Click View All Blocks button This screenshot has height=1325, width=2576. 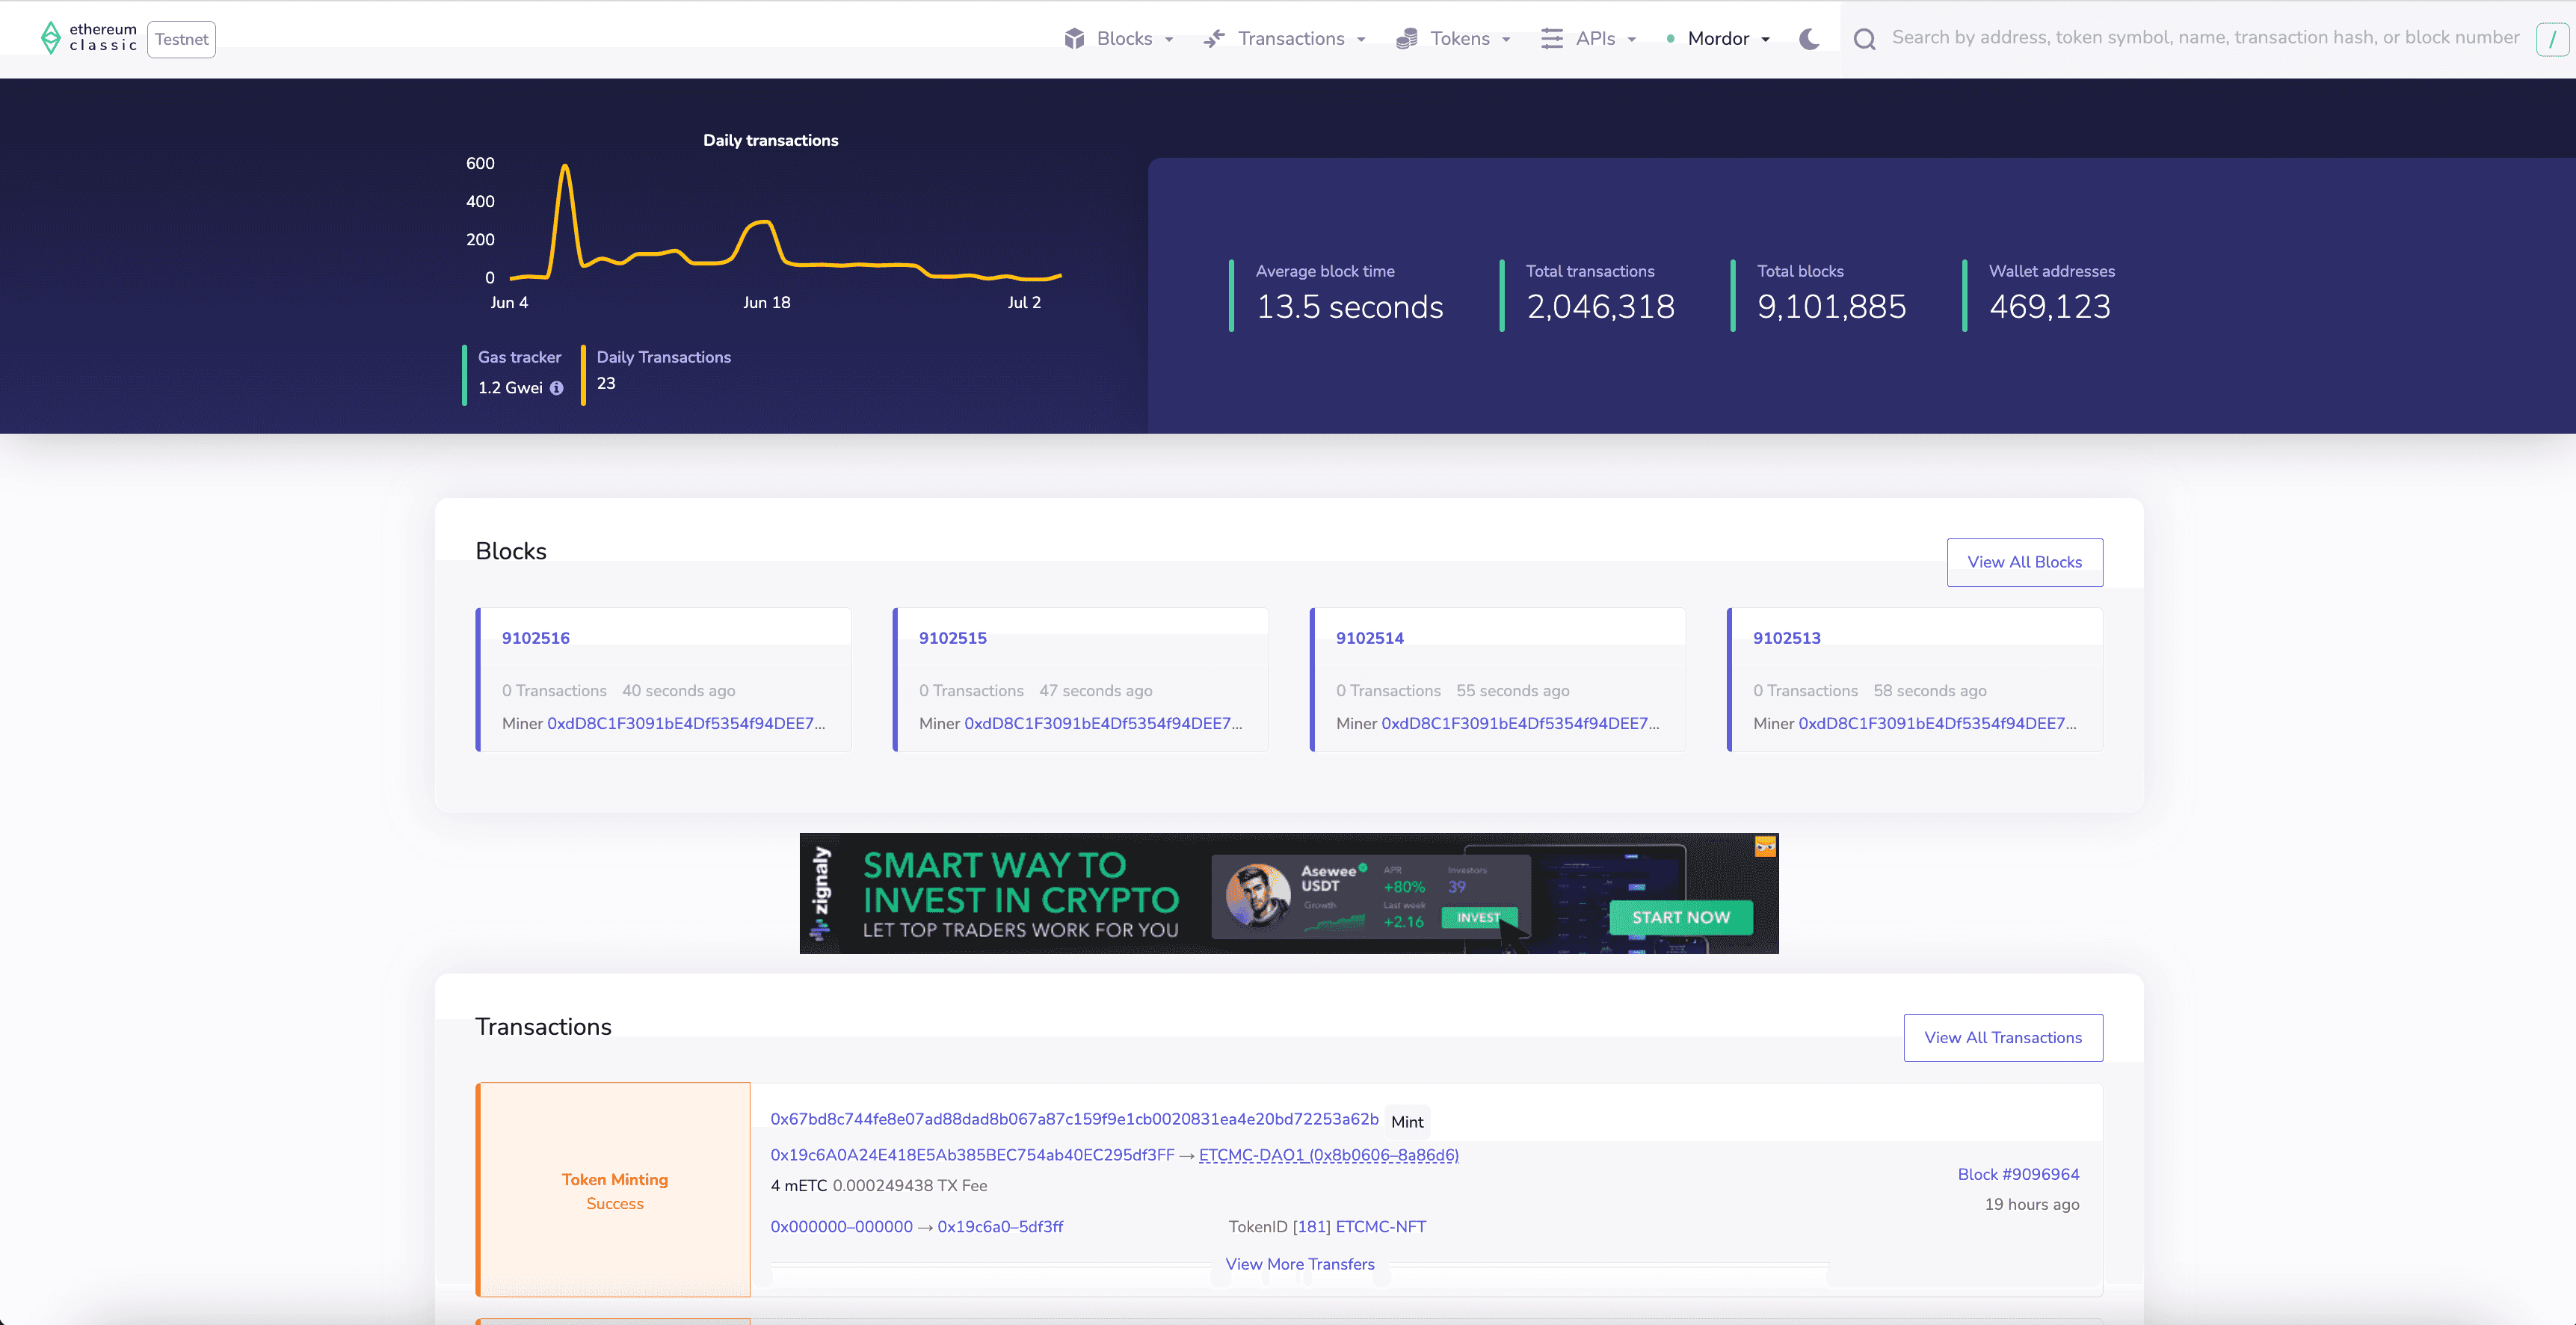(x=2024, y=562)
